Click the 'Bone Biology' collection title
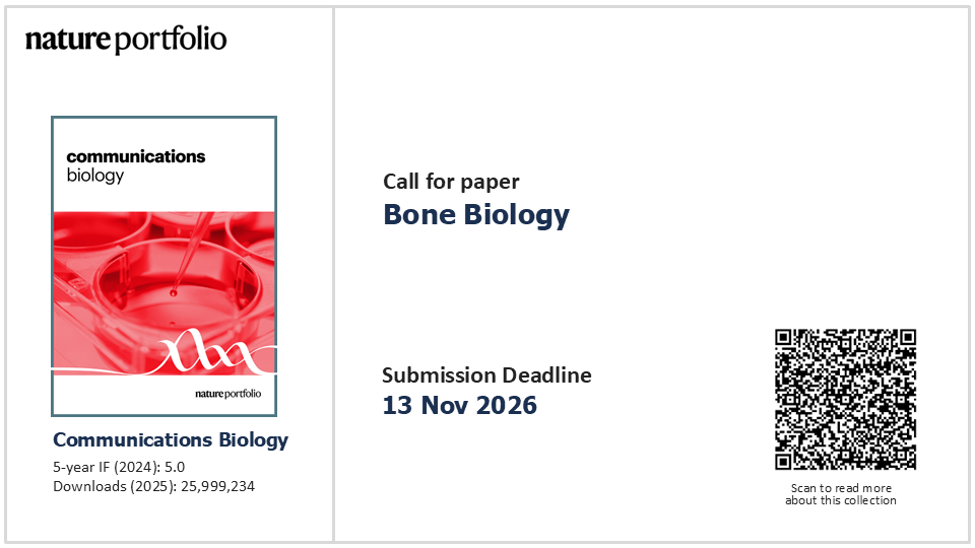 pyautogui.click(x=476, y=215)
